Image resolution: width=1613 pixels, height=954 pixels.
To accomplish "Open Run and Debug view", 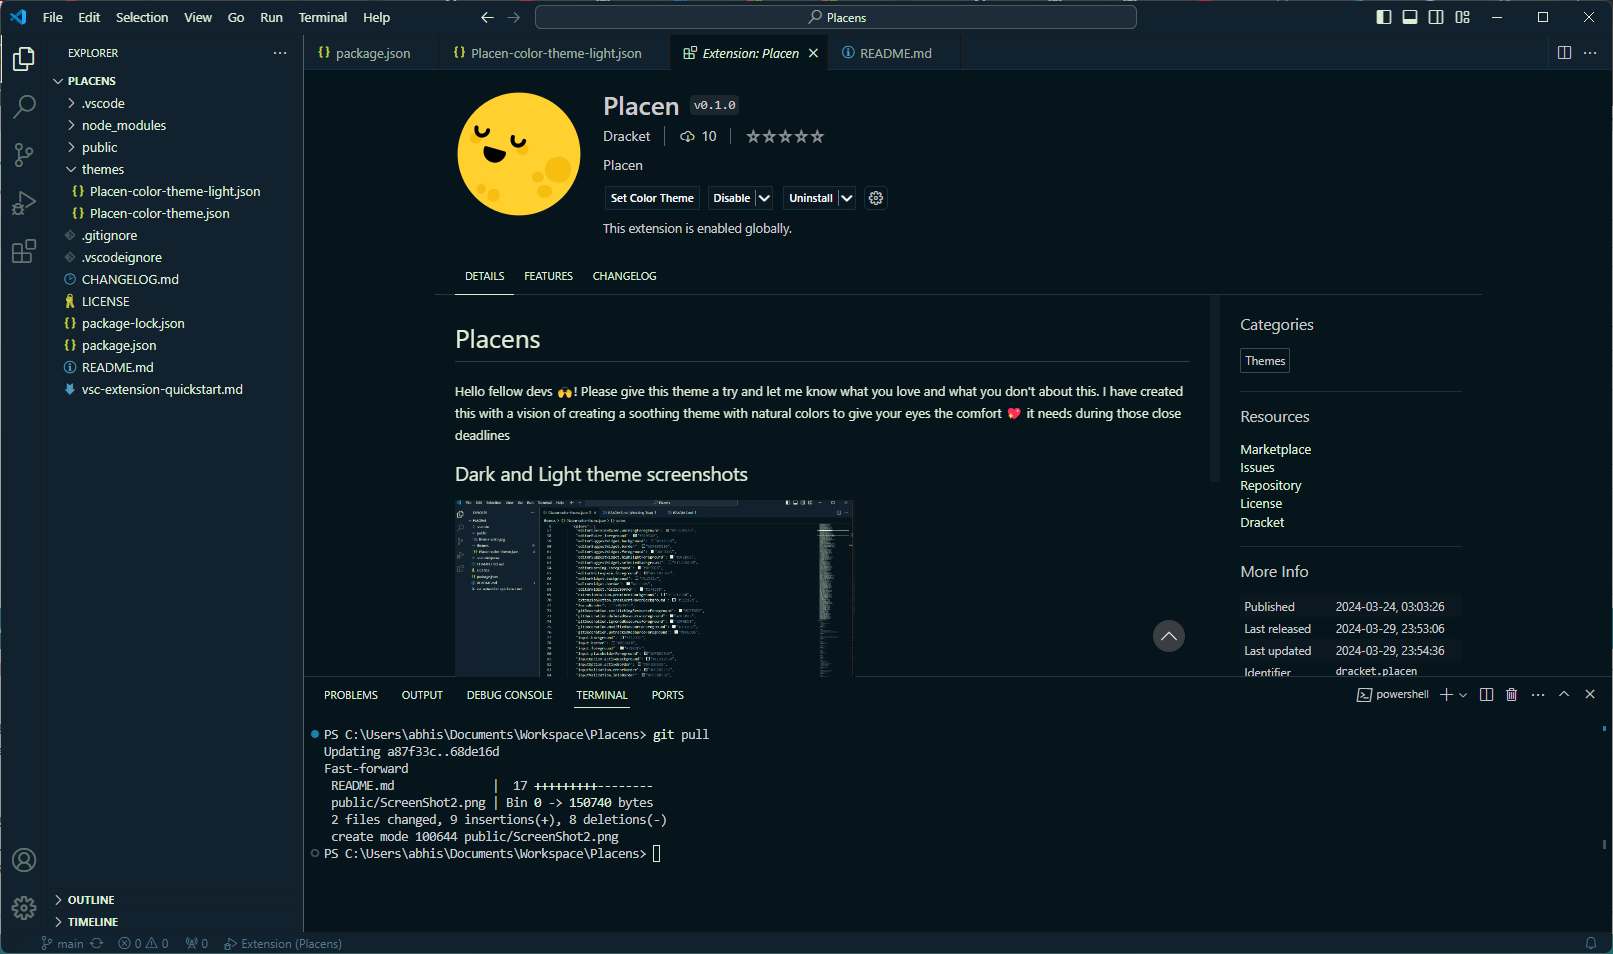I will [x=24, y=203].
